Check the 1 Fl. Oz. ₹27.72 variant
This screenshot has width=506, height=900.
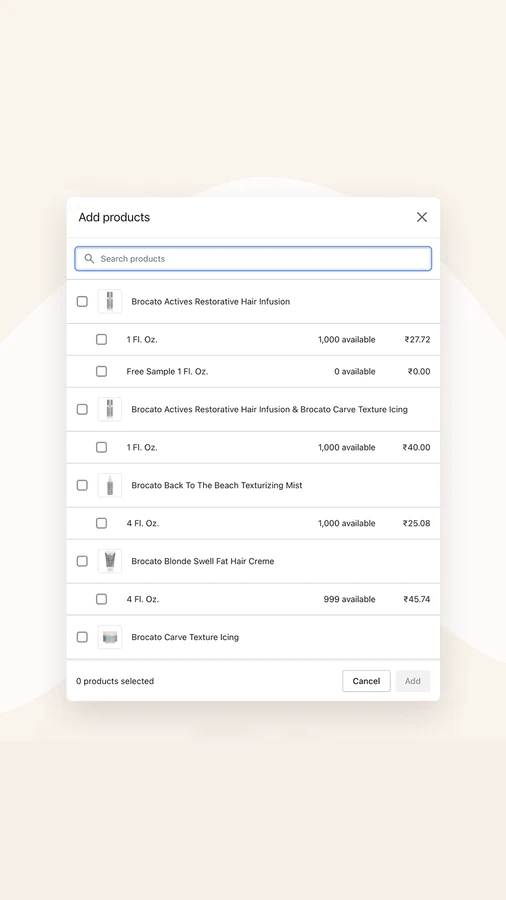102,339
